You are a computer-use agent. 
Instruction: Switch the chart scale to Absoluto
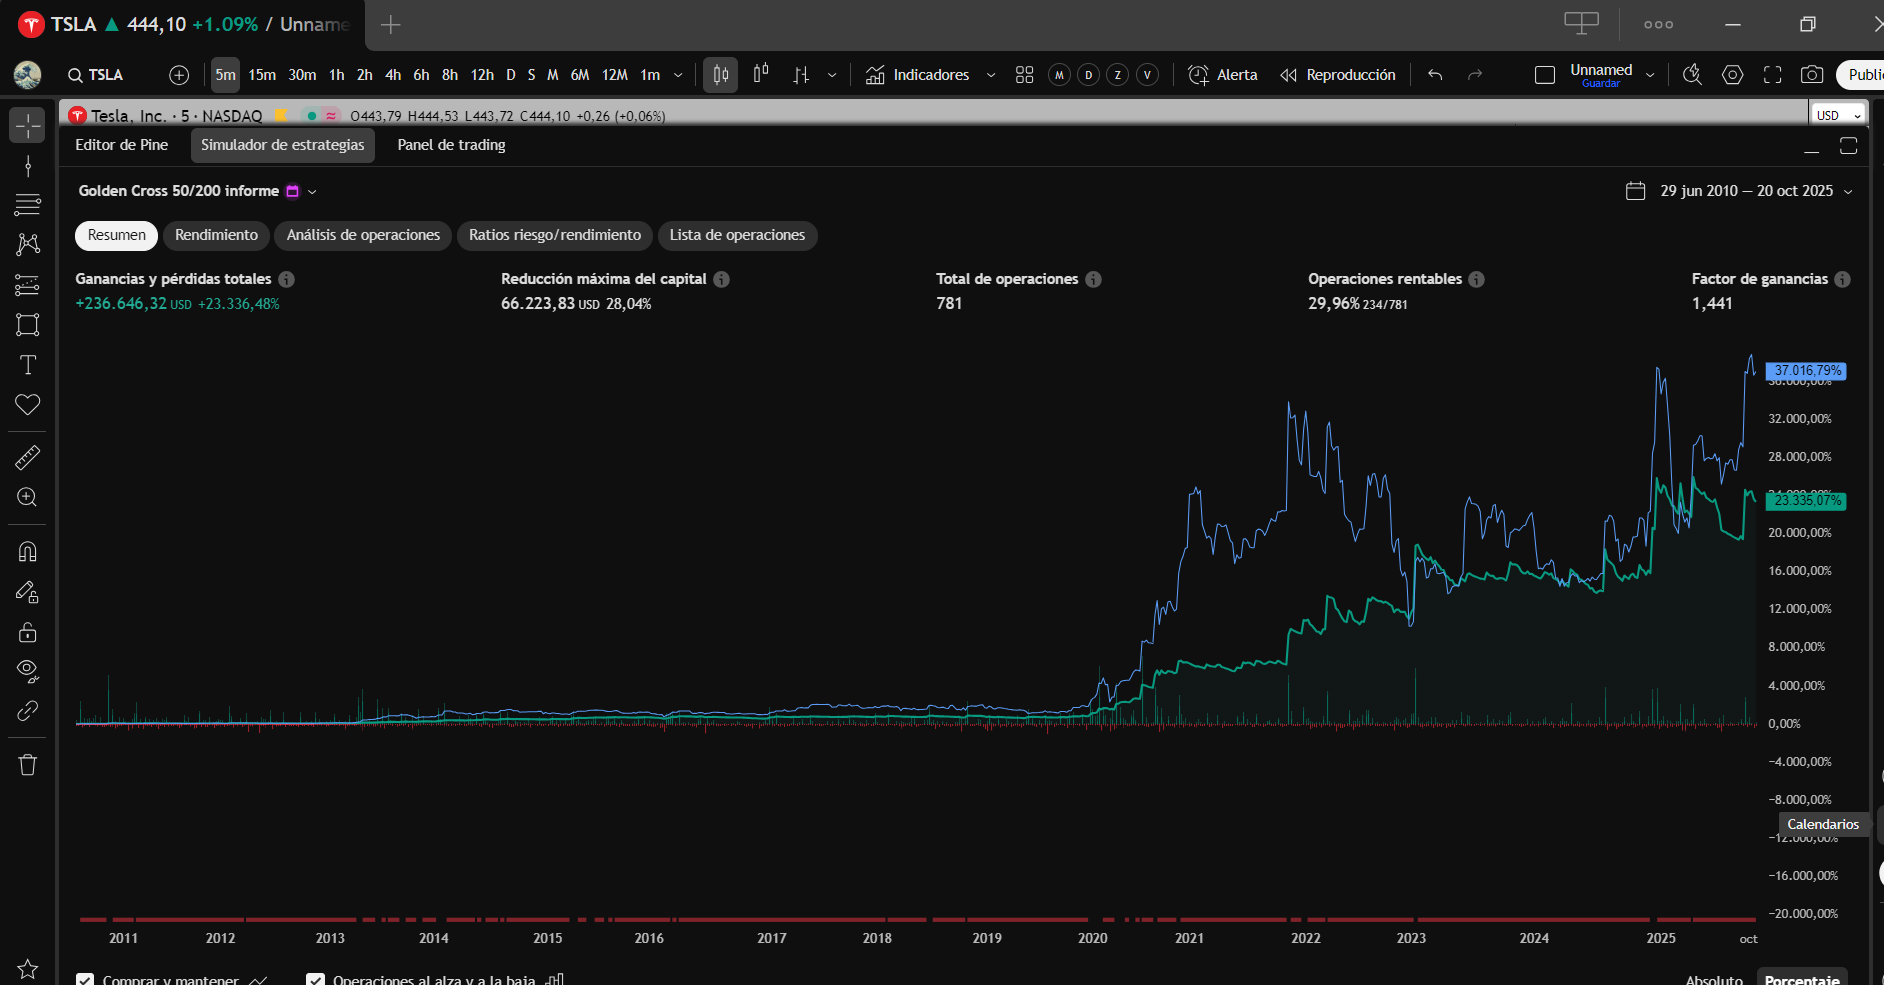click(1714, 979)
